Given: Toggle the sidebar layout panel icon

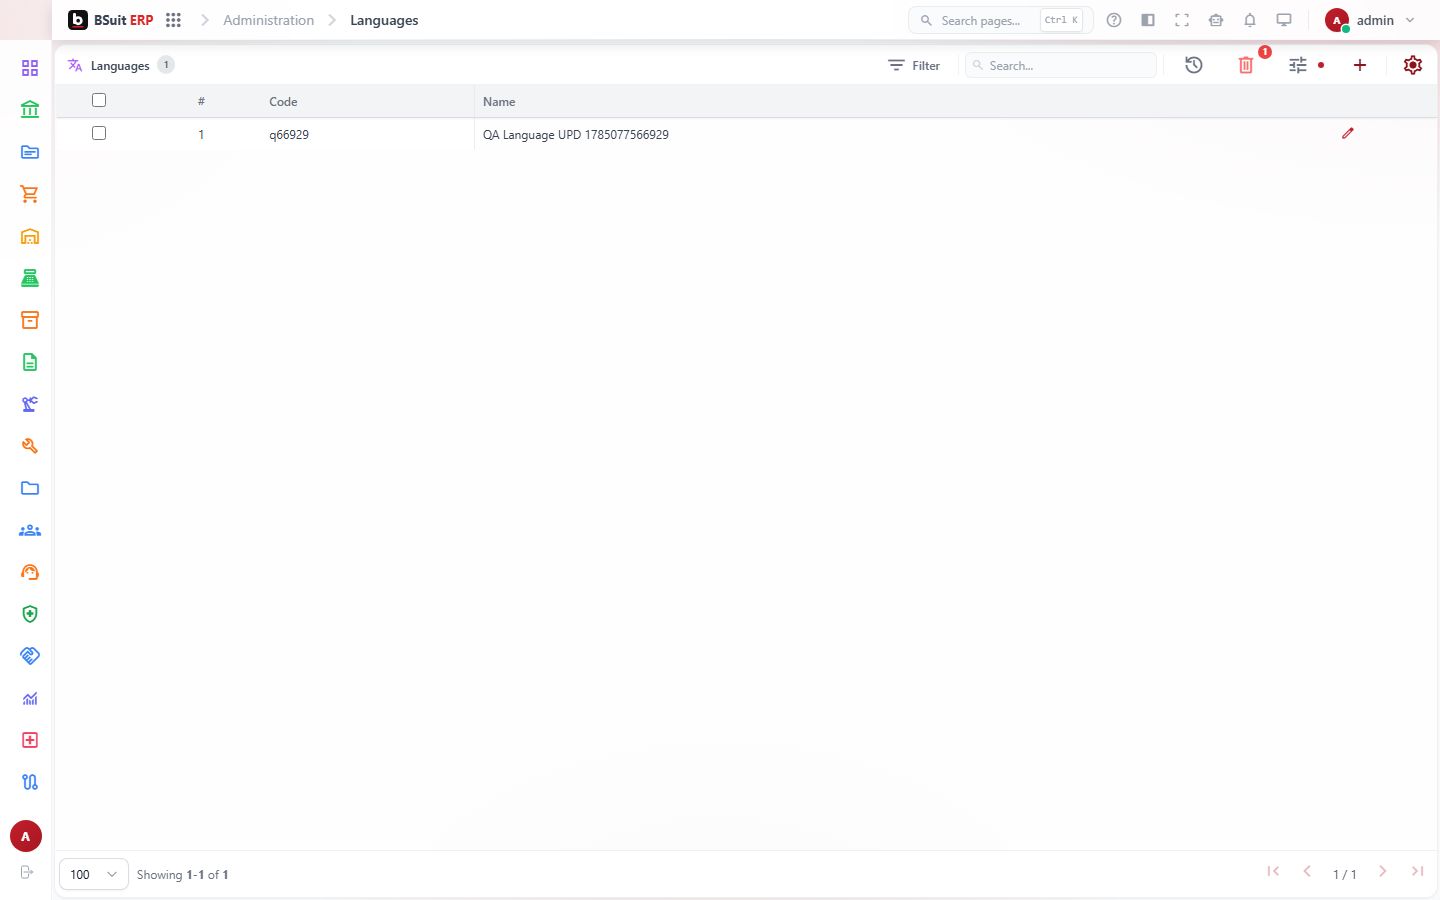Looking at the screenshot, I should point(1148,20).
